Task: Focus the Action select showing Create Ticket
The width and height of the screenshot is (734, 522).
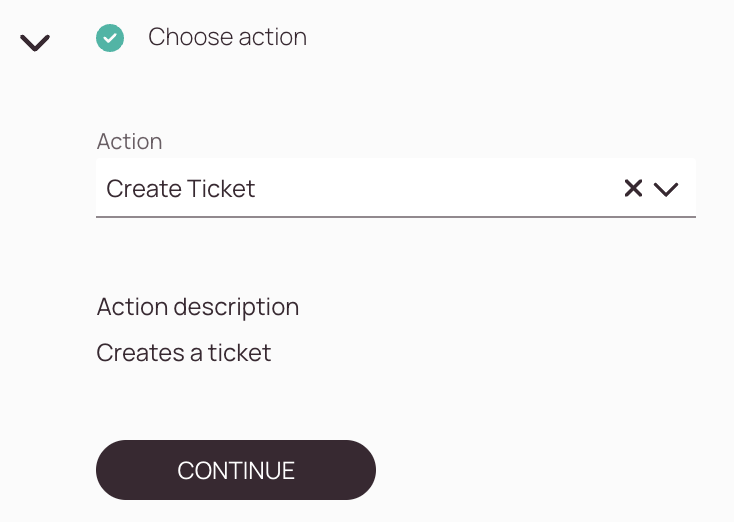Action: click(396, 188)
